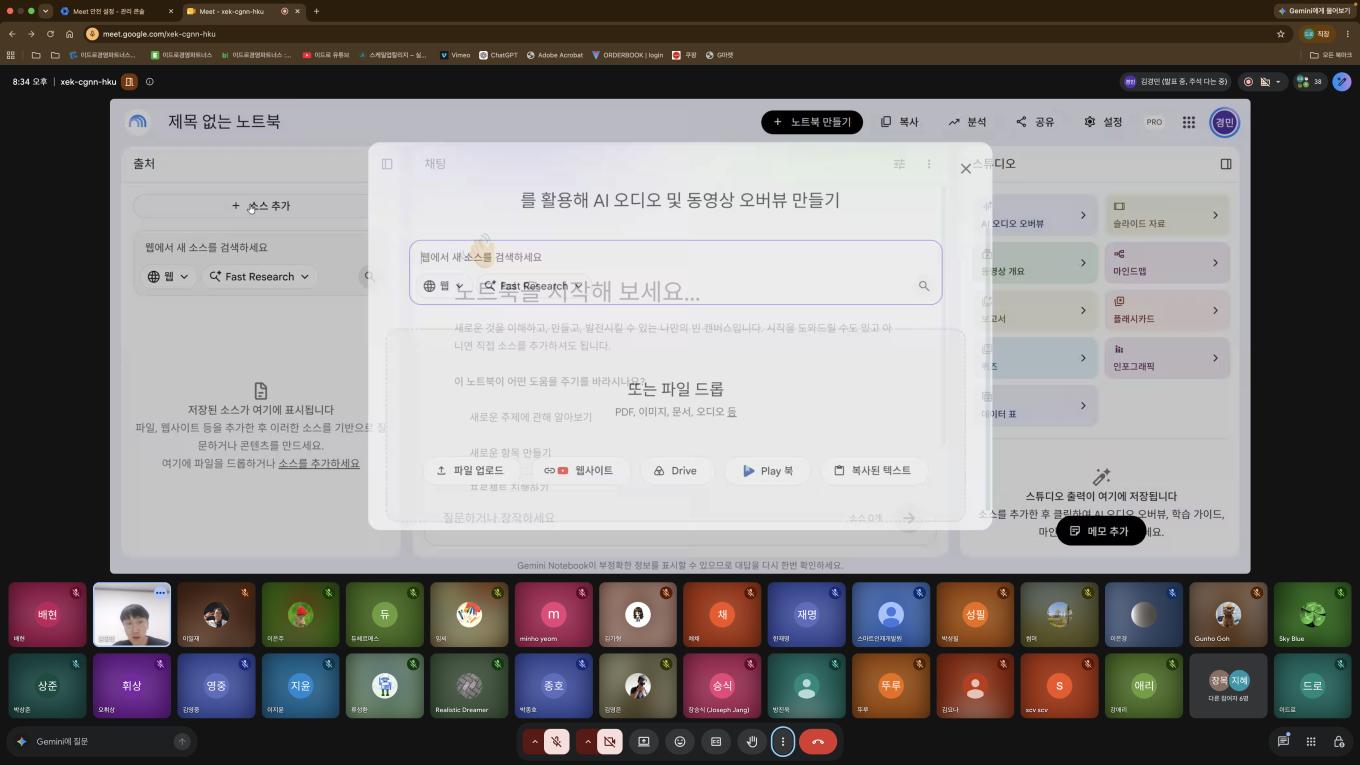Open participants list showing 38

point(1309,82)
